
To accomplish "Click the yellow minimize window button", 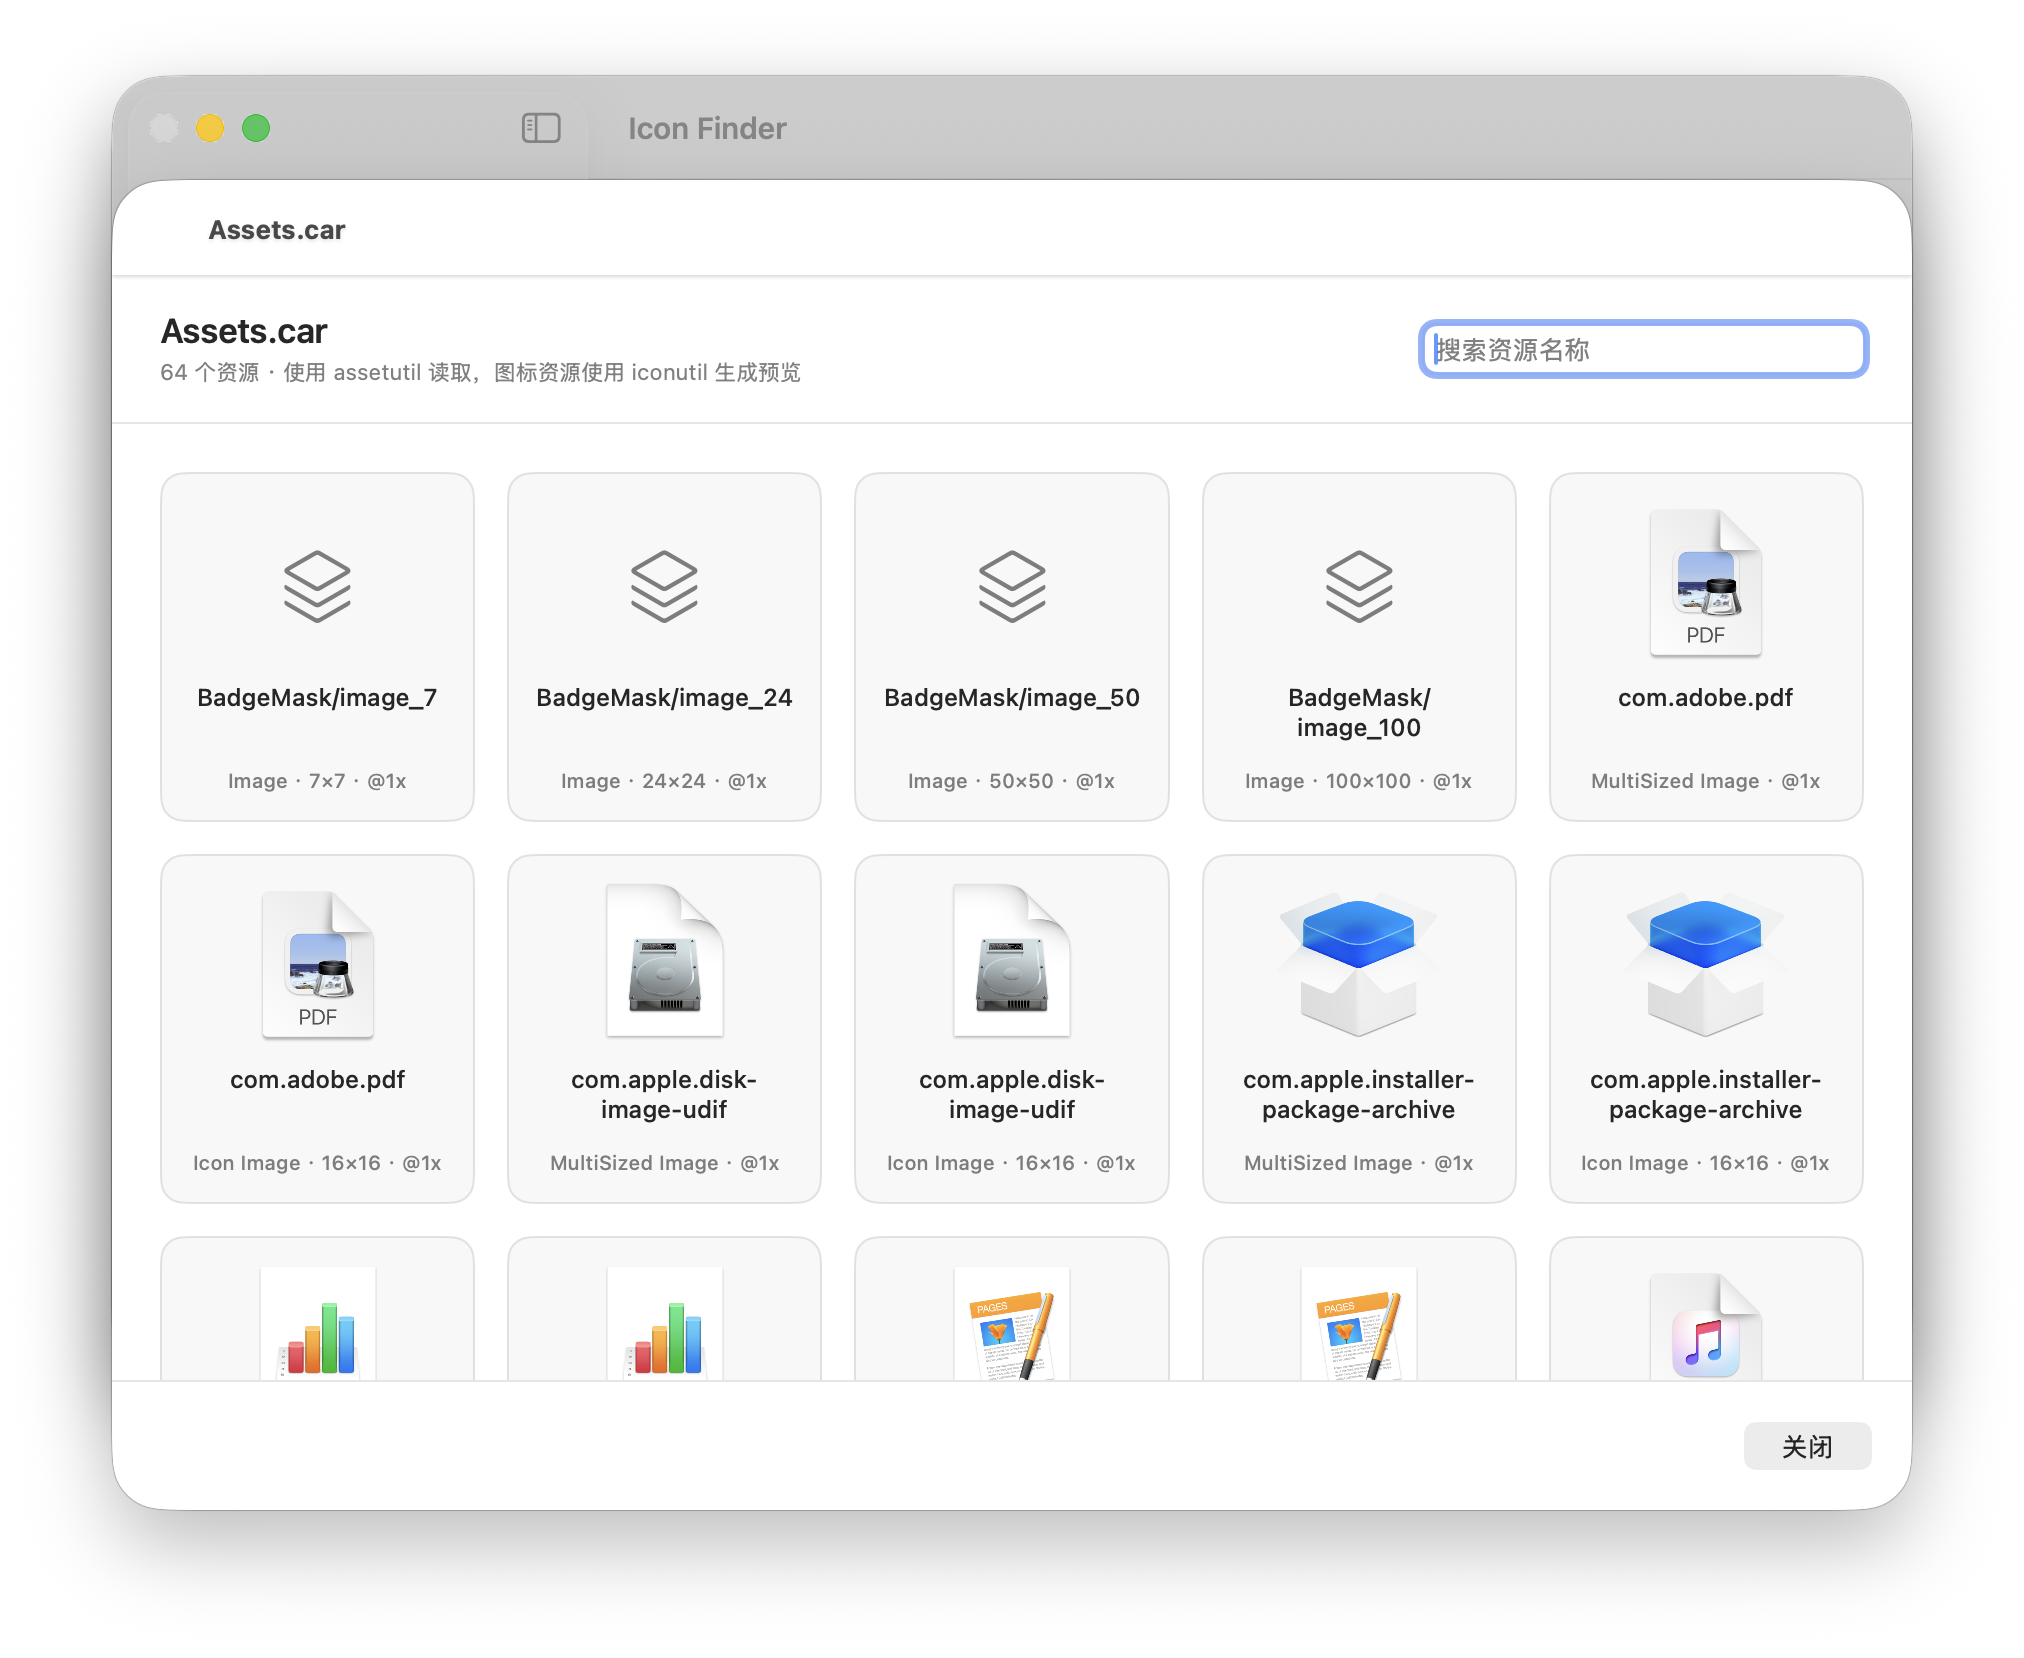I will pyautogui.click(x=210, y=128).
